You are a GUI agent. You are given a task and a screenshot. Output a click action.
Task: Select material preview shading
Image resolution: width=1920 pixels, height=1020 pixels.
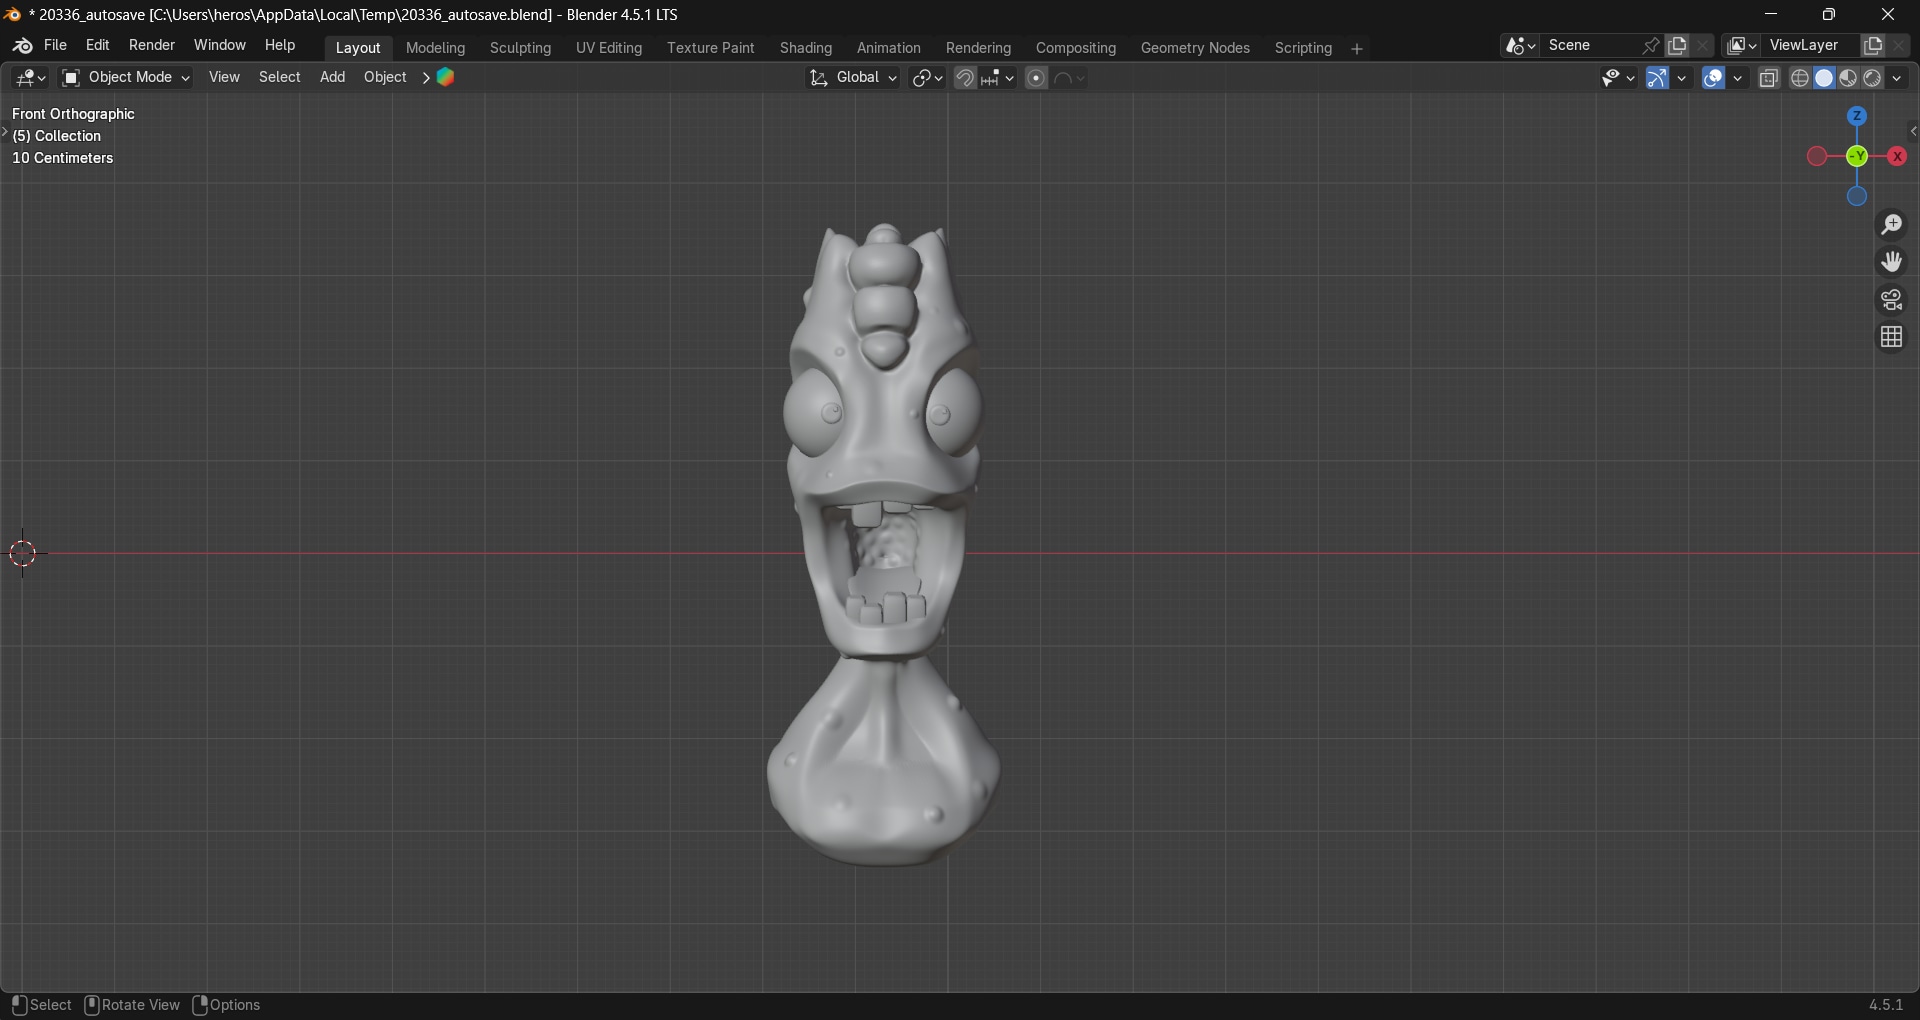(x=1849, y=78)
